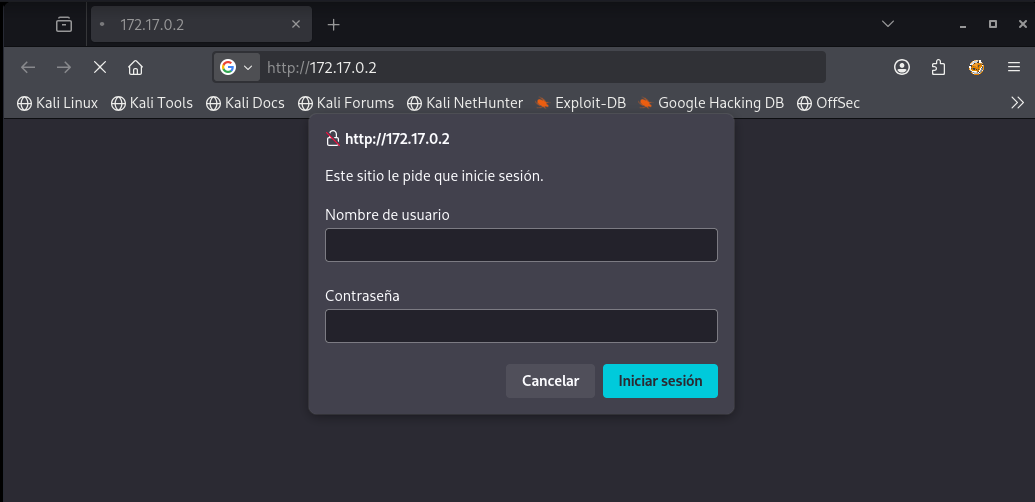1035x502 pixels.
Task: Click the stop loading X icon
Action: [x=99, y=67]
